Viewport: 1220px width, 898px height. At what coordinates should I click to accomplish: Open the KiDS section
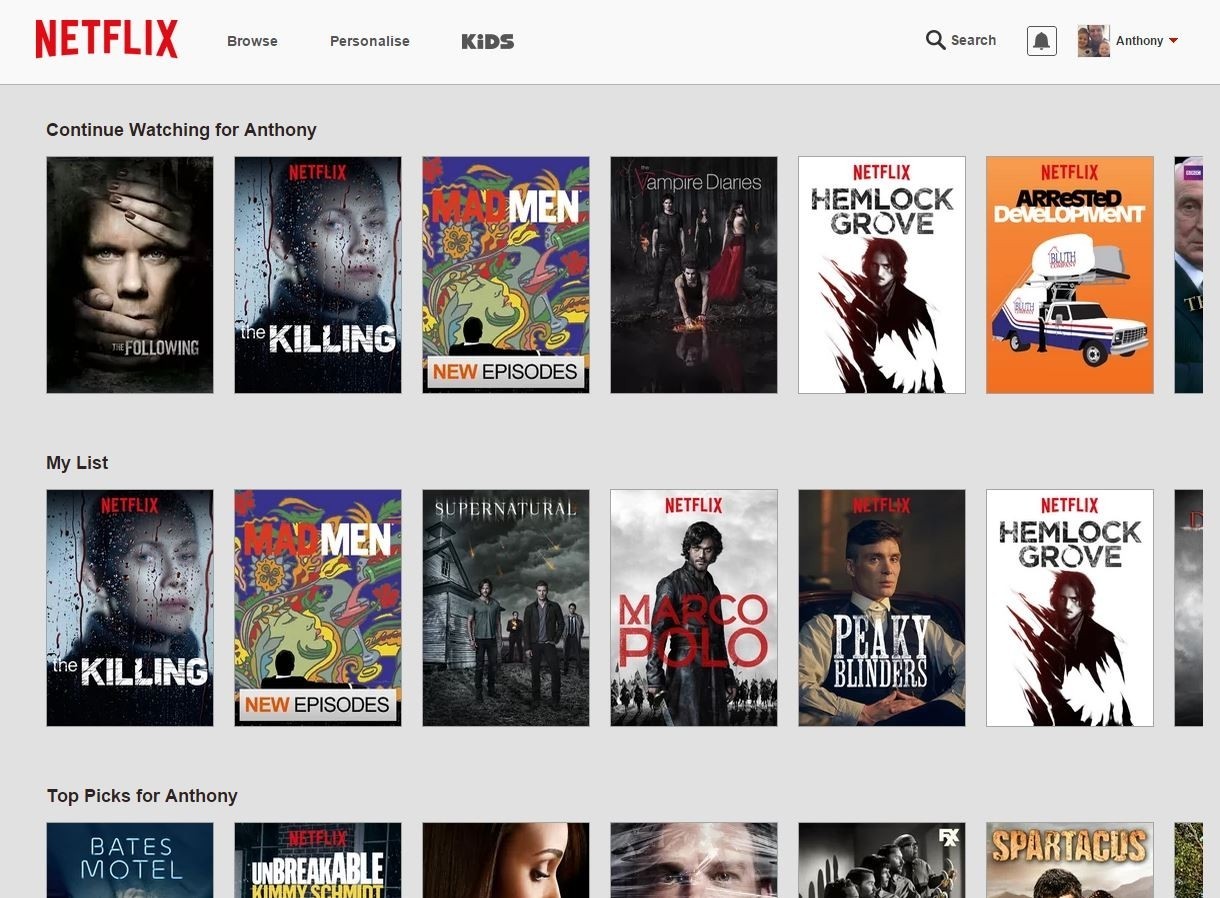(x=487, y=41)
